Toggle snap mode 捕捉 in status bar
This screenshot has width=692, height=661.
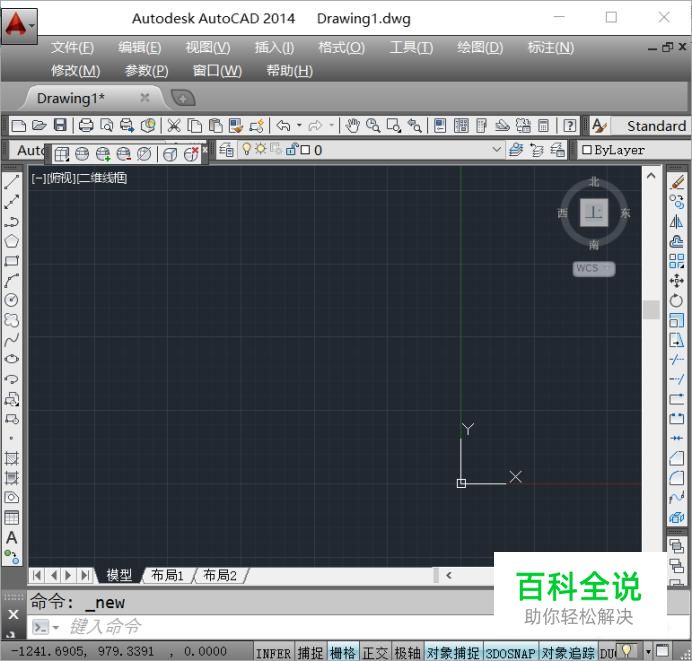tap(310, 653)
